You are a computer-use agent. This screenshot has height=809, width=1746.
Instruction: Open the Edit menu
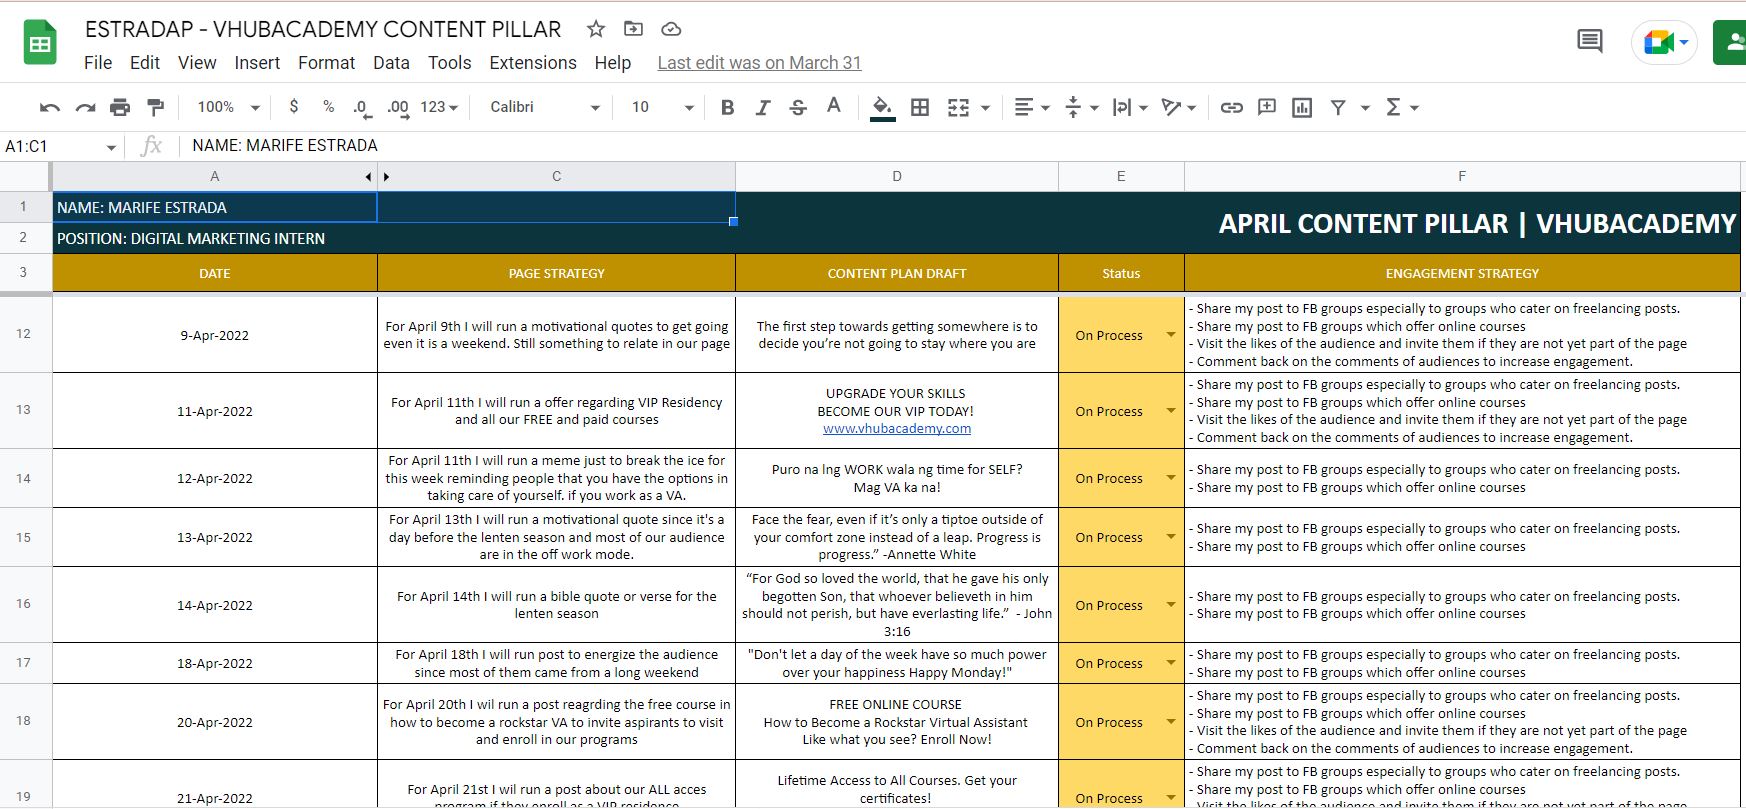point(145,63)
